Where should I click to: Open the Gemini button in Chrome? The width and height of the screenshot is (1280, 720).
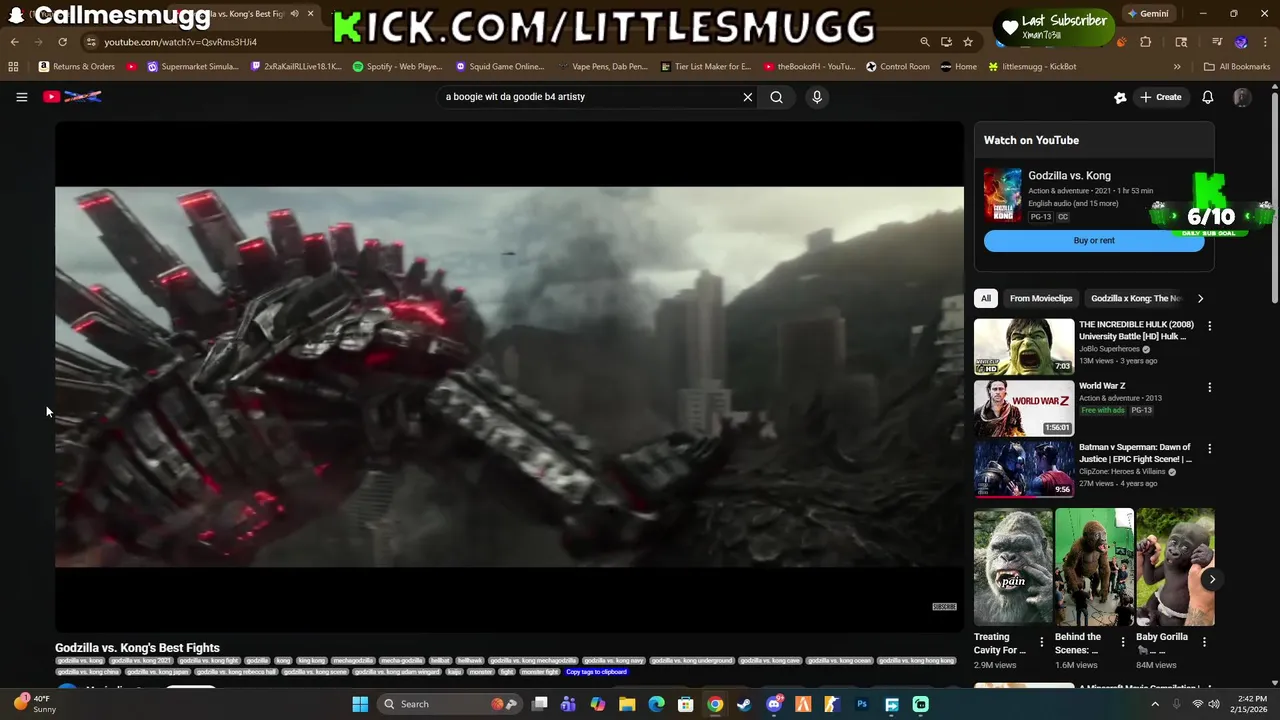point(1147,14)
